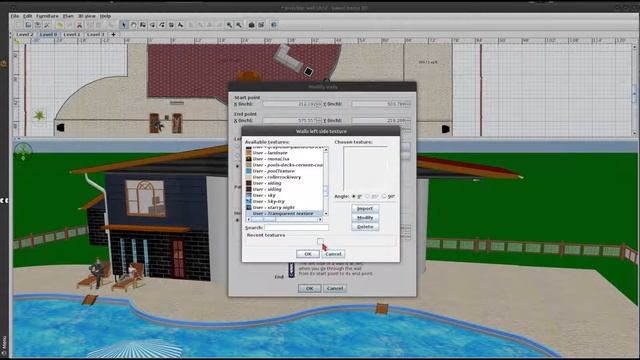This screenshot has width=640, height=360.
Task: Click texture list horizontal scroll right arrow
Action: (x=320, y=220)
